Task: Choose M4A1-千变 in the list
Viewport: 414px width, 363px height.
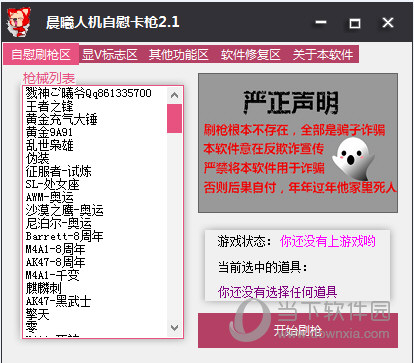Action: (52, 275)
